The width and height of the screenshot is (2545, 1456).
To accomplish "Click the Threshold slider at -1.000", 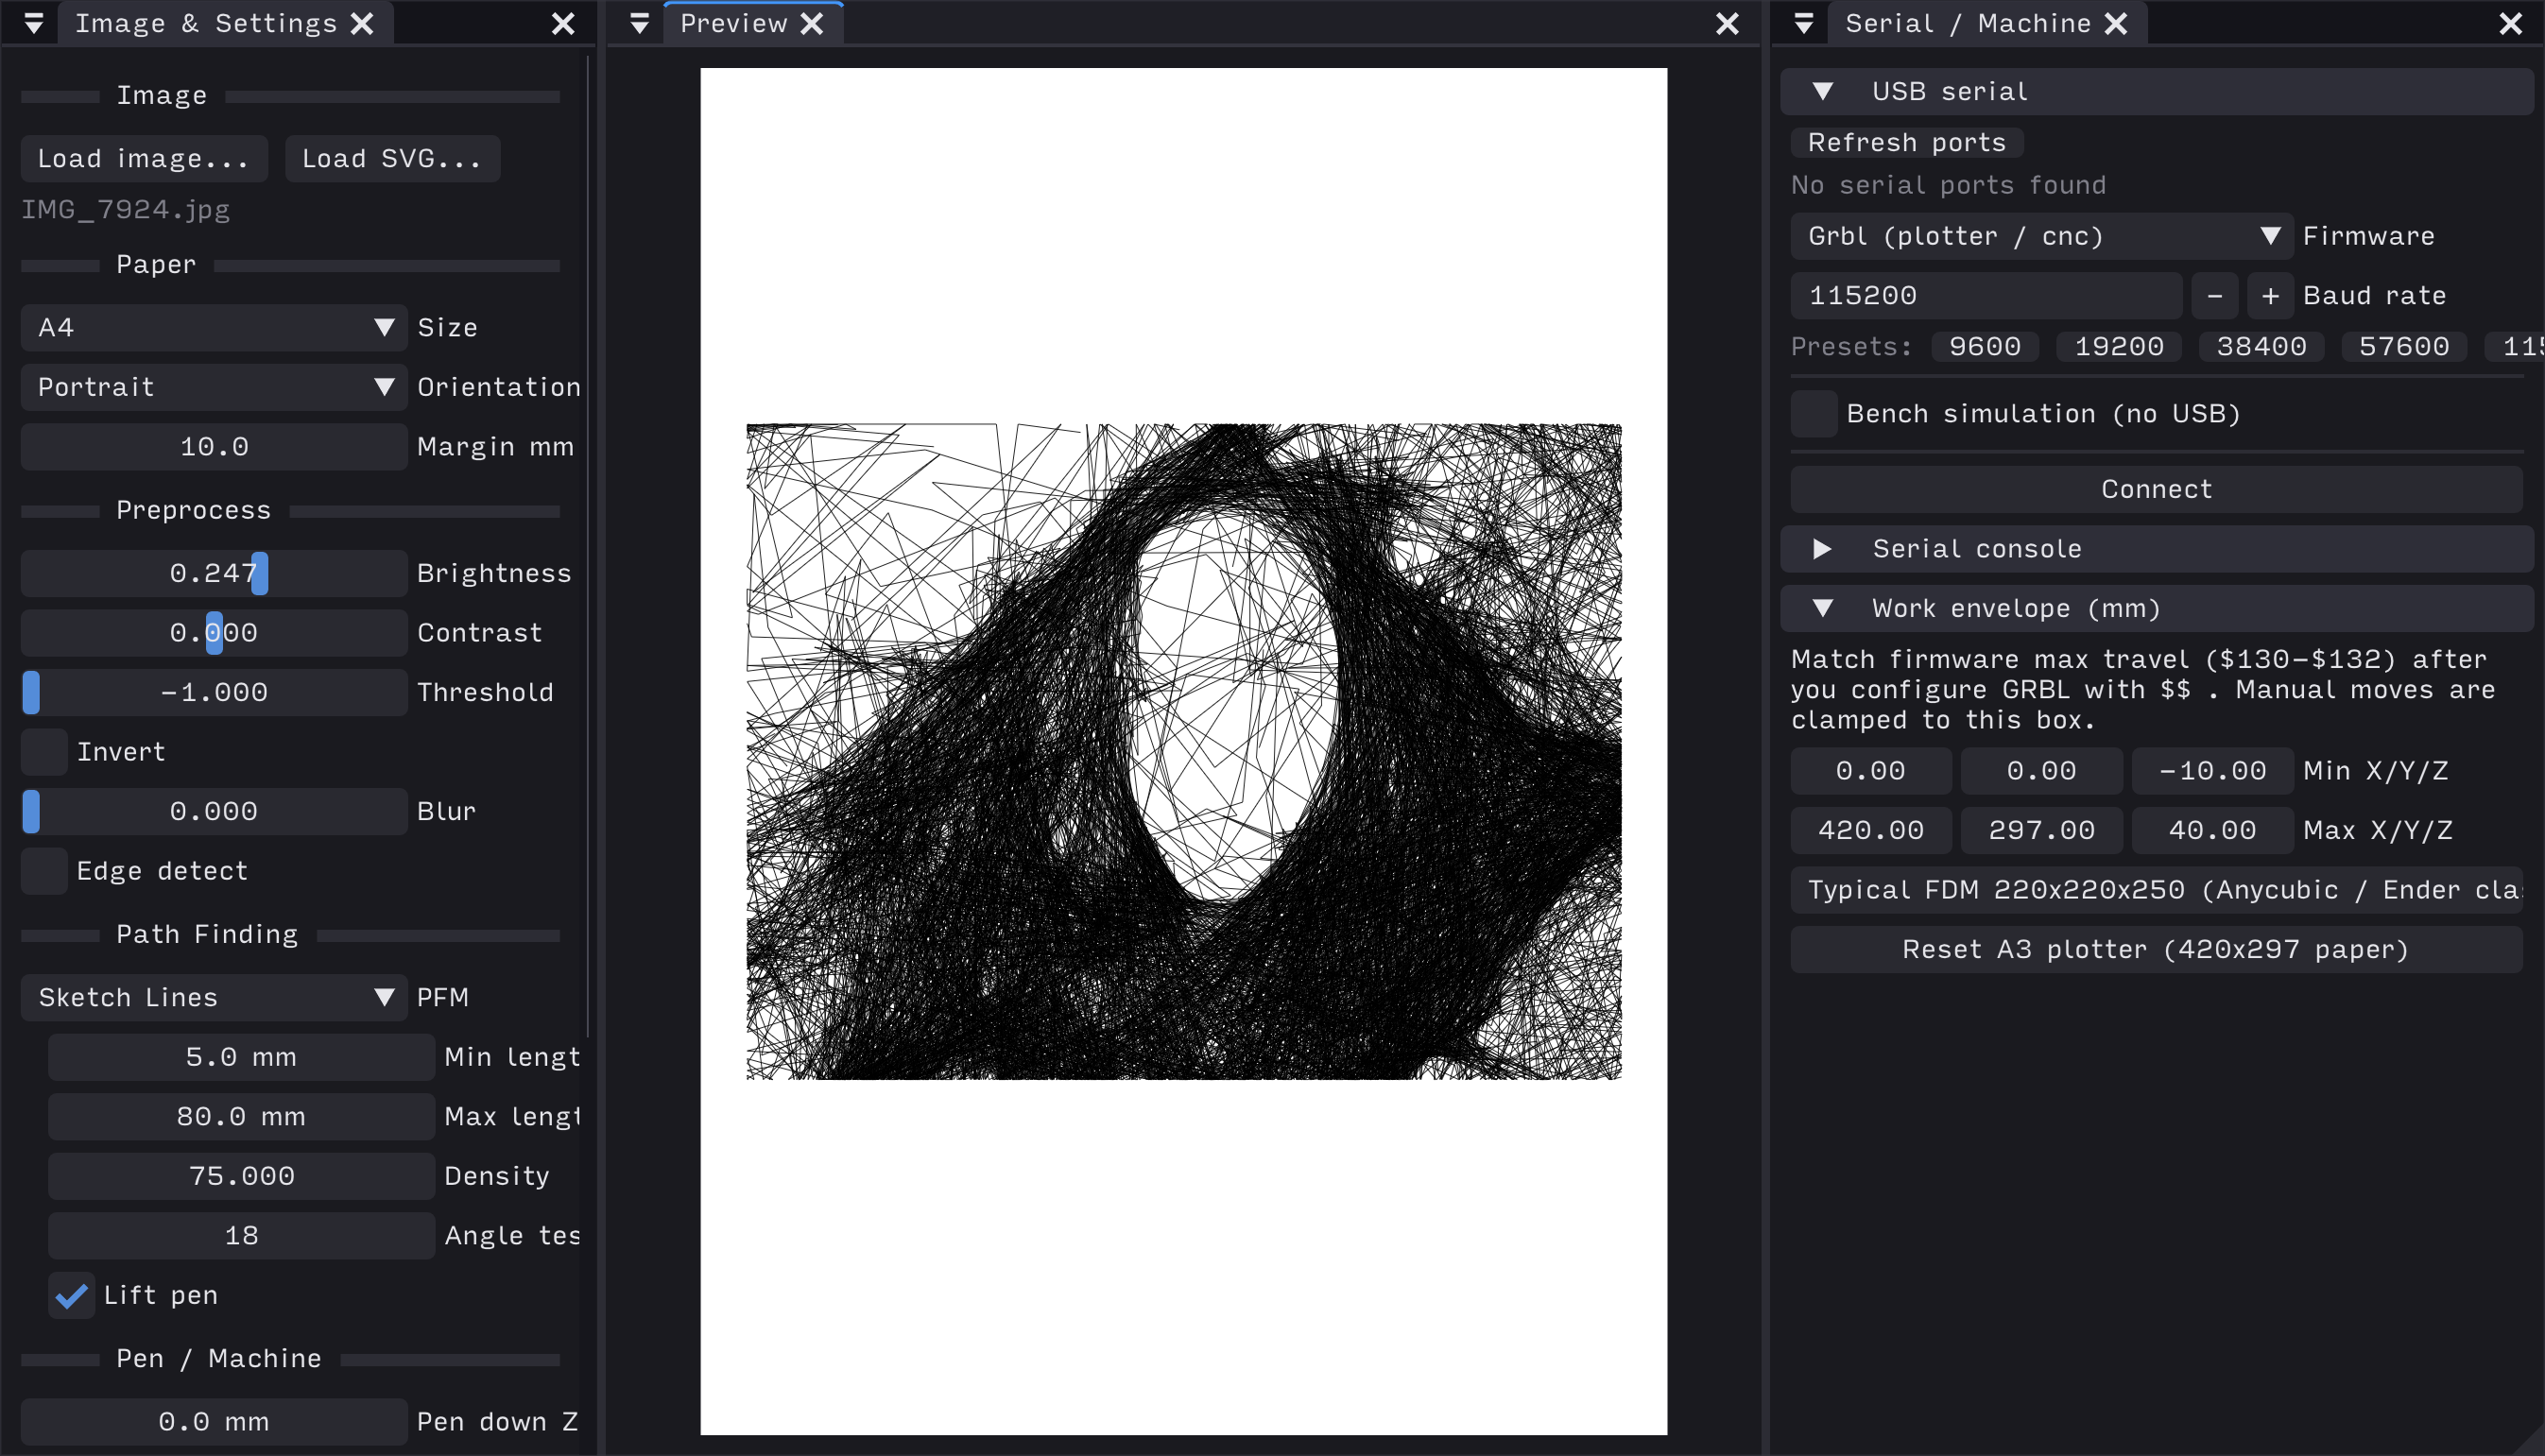I will click(x=214, y=692).
